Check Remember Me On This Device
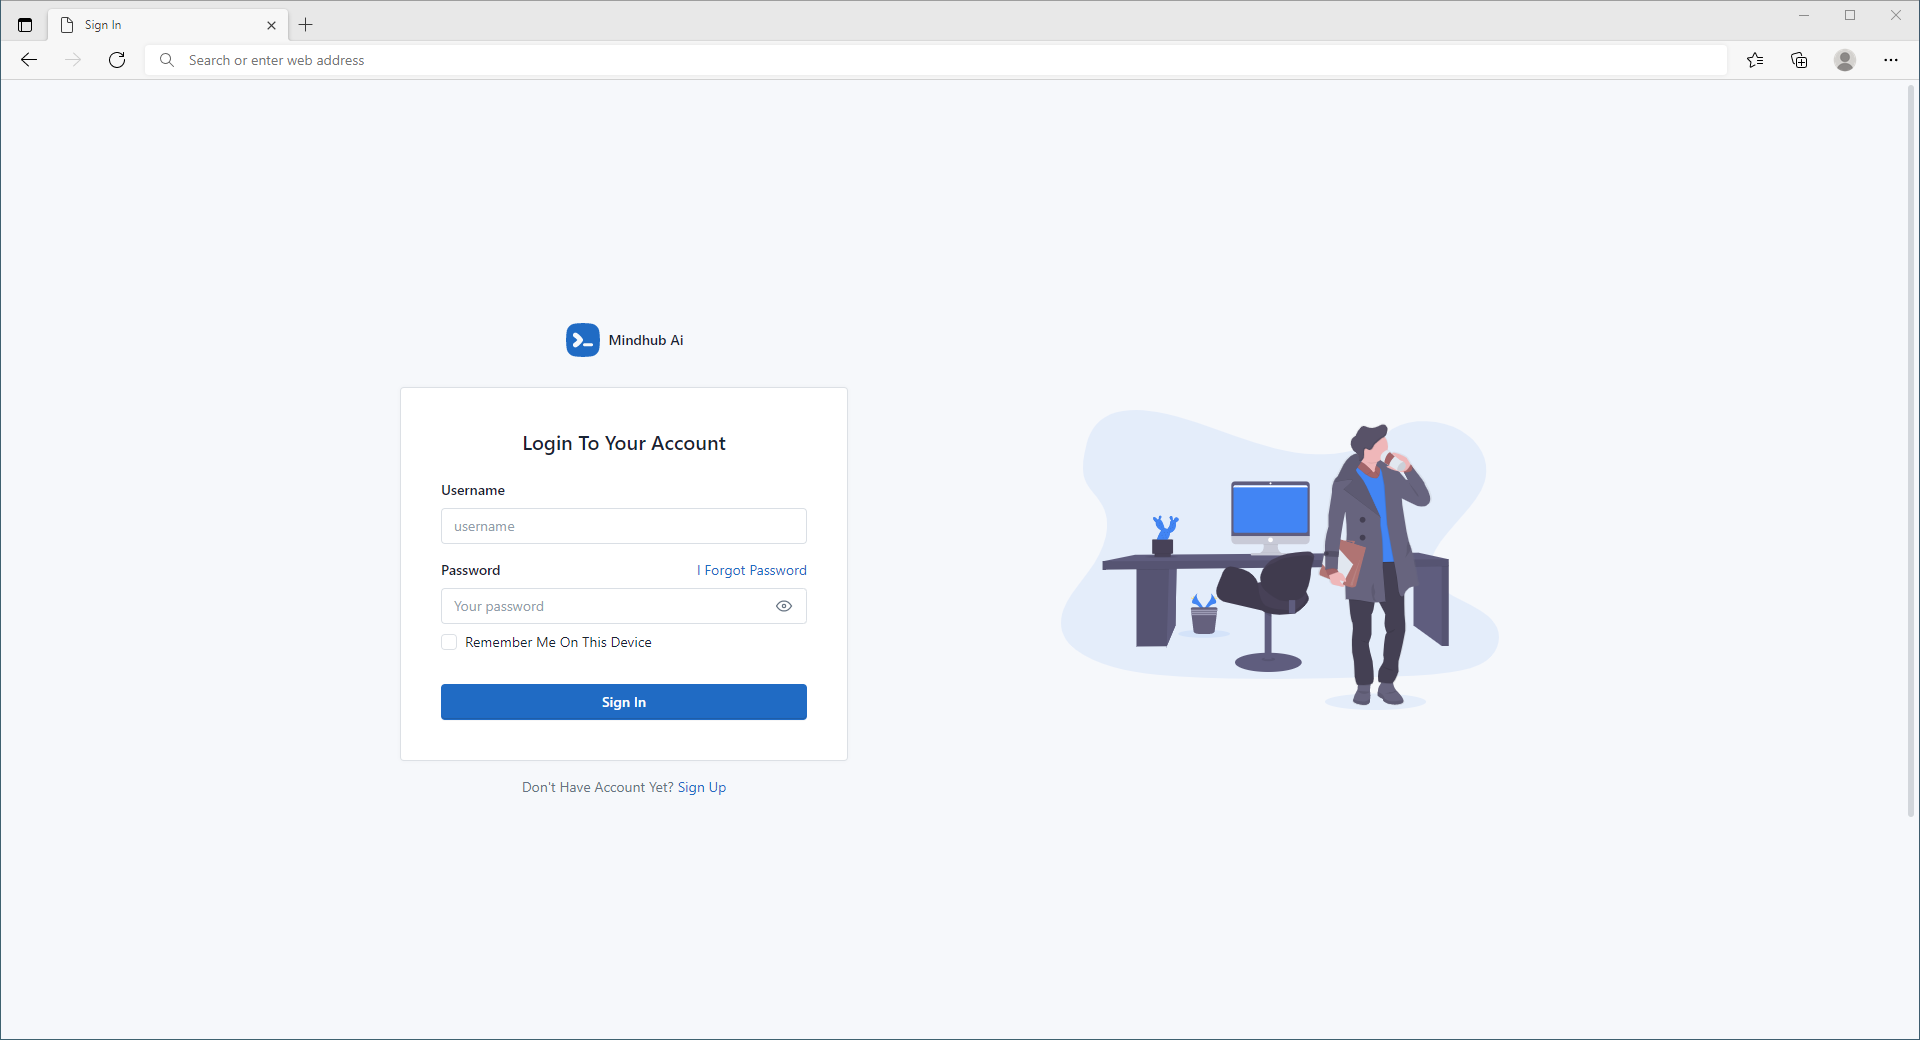This screenshot has width=1920, height=1040. tap(449, 642)
